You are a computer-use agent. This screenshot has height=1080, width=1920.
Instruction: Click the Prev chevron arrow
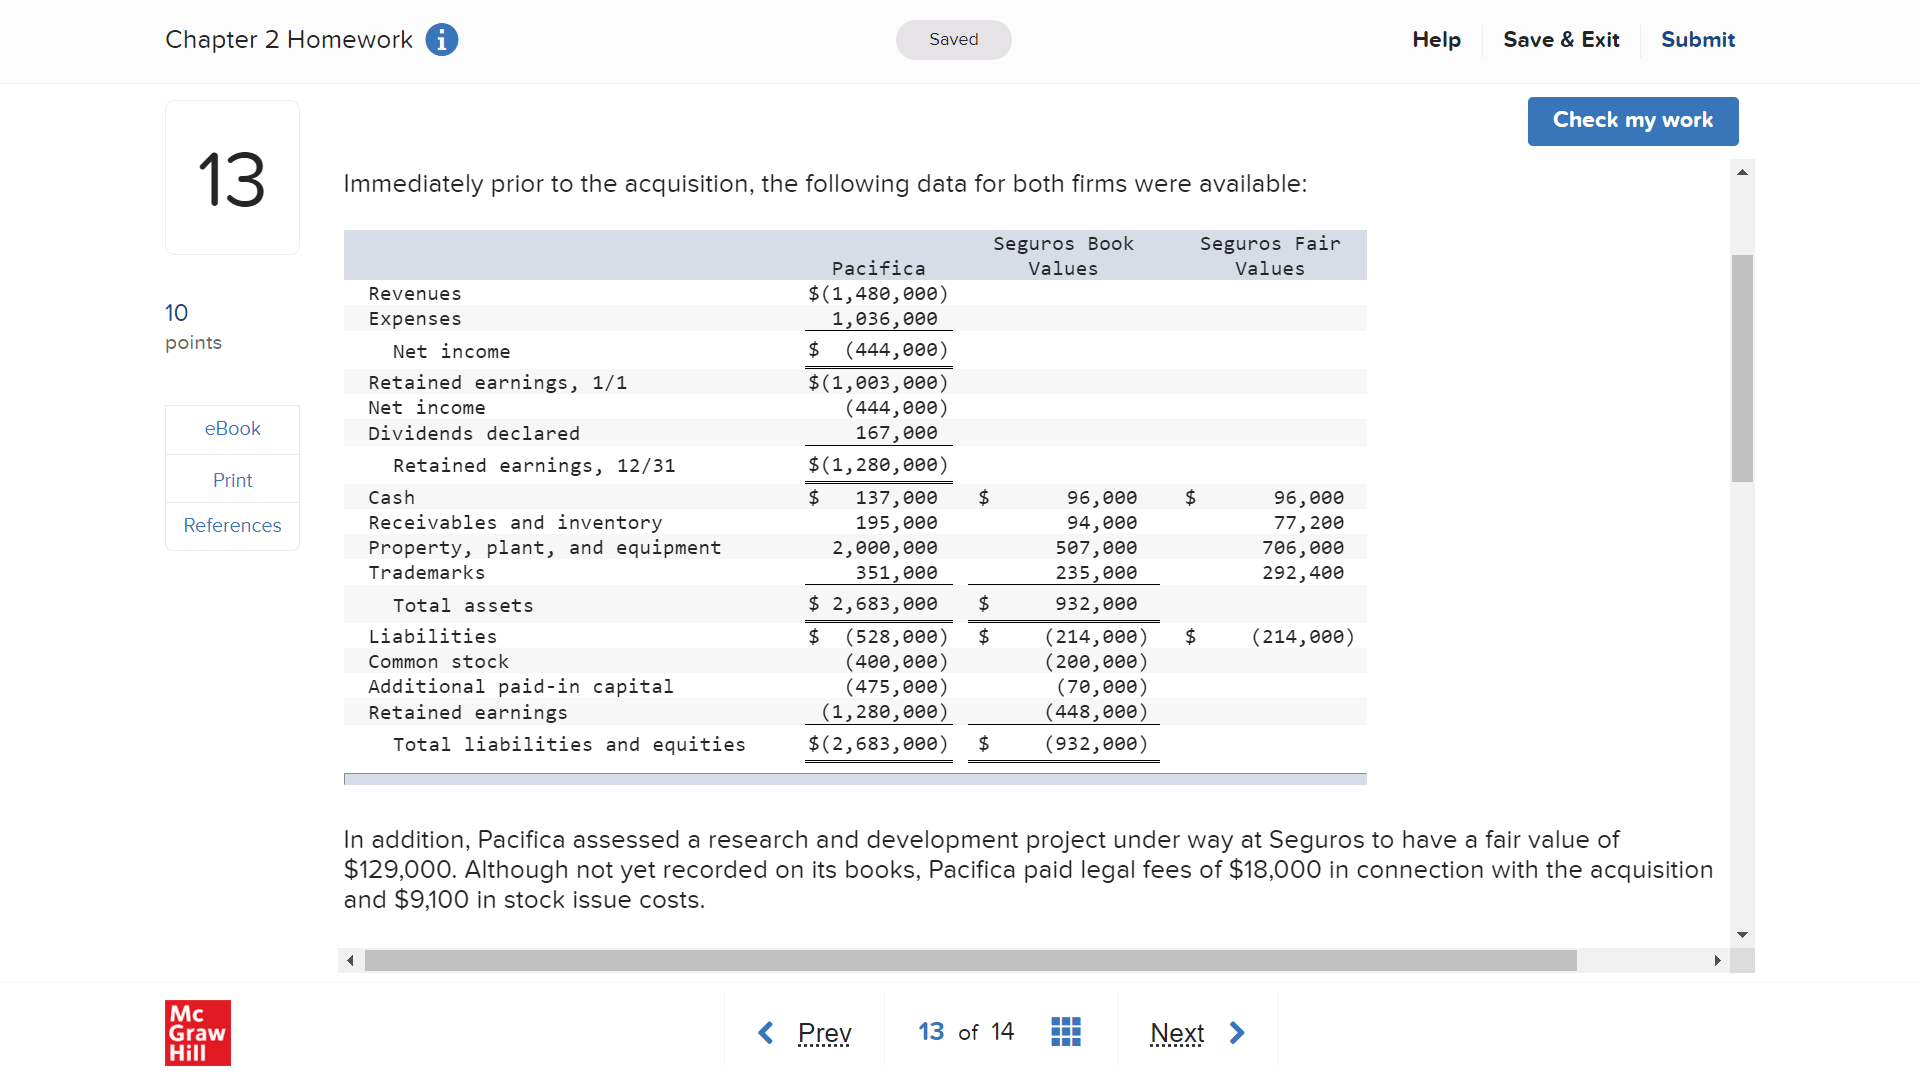point(766,1032)
